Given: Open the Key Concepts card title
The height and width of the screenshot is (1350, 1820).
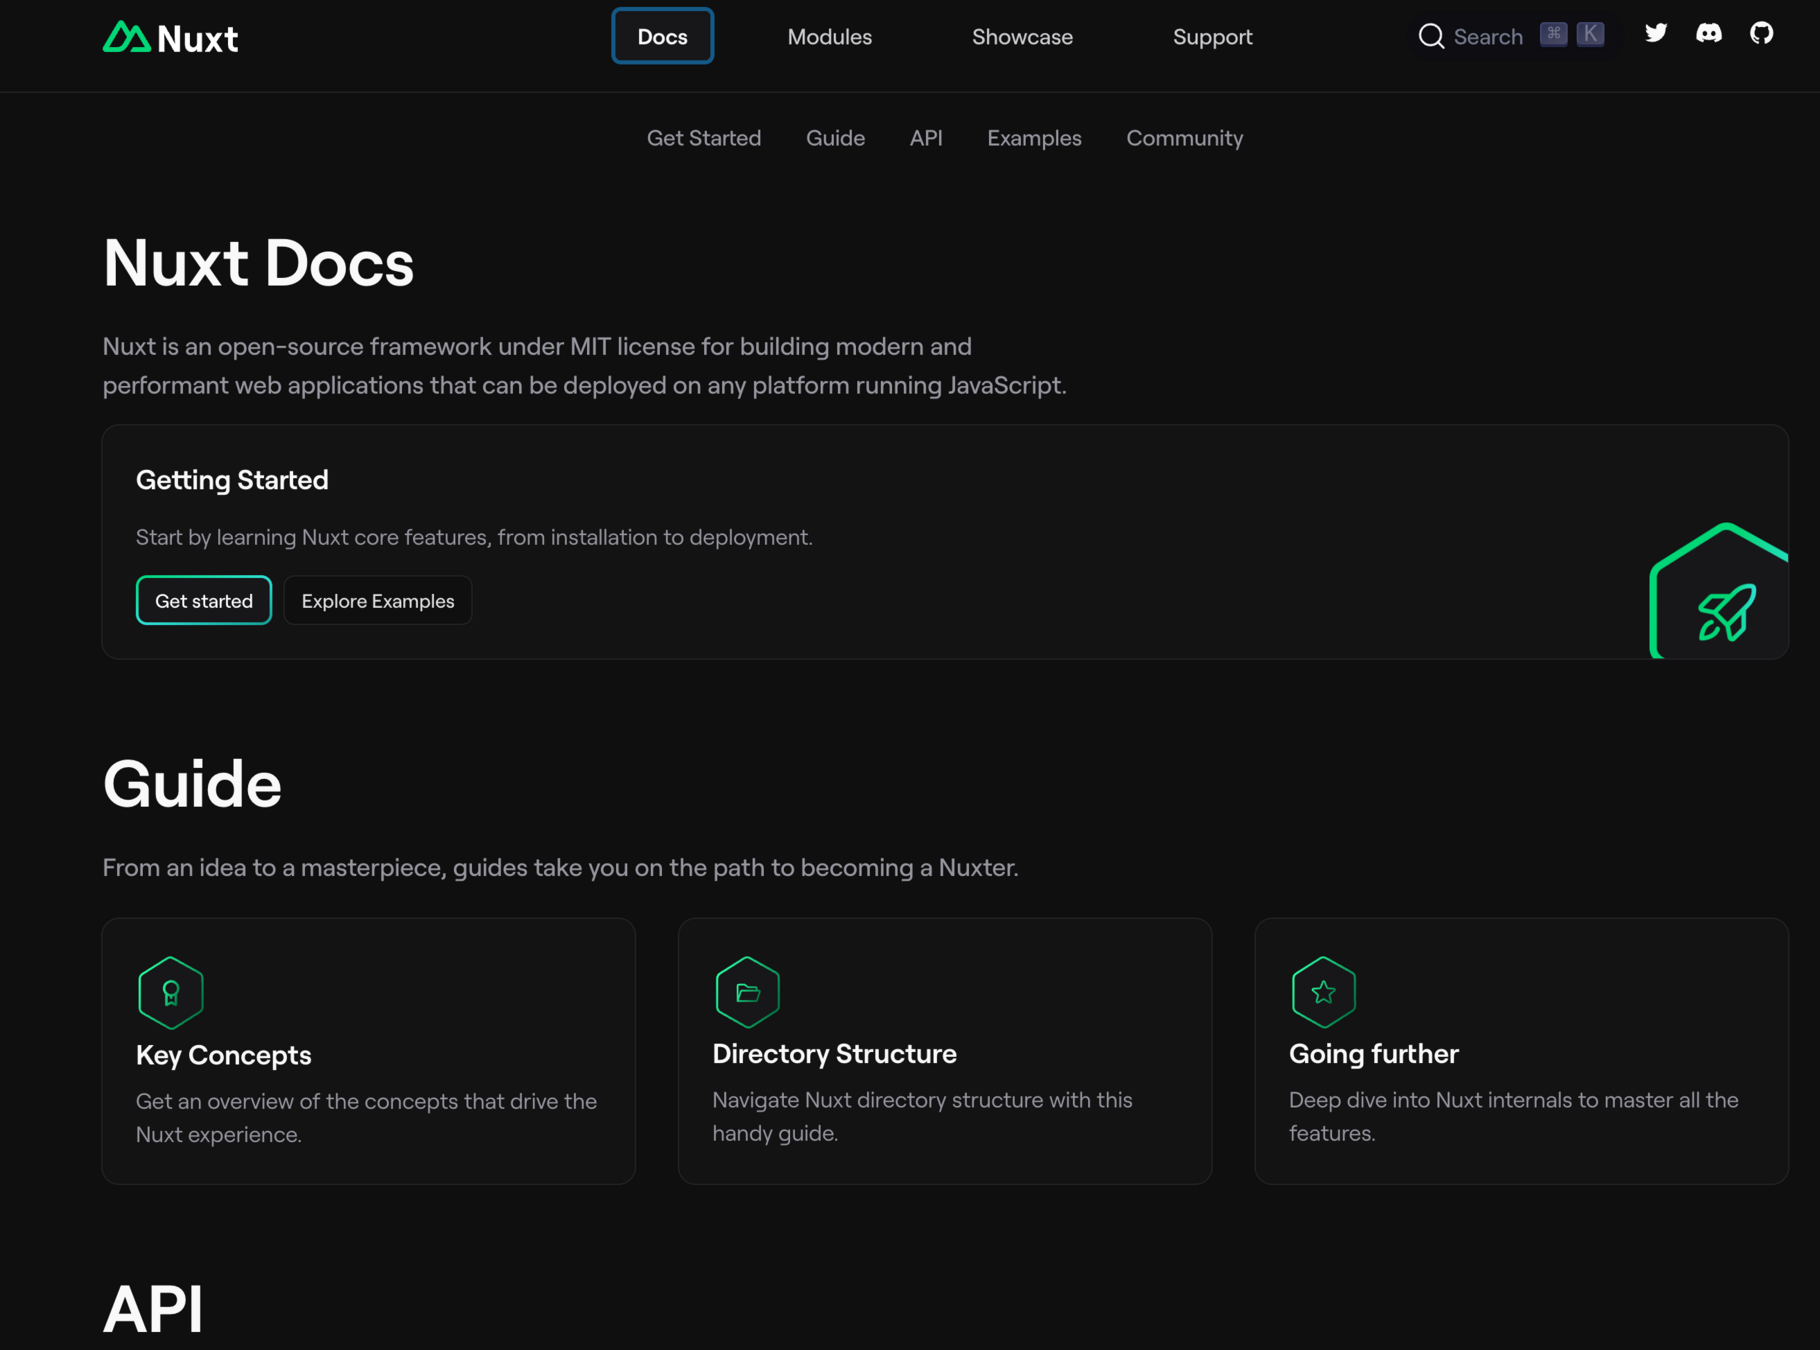Looking at the screenshot, I should (x=223, y=1054).
